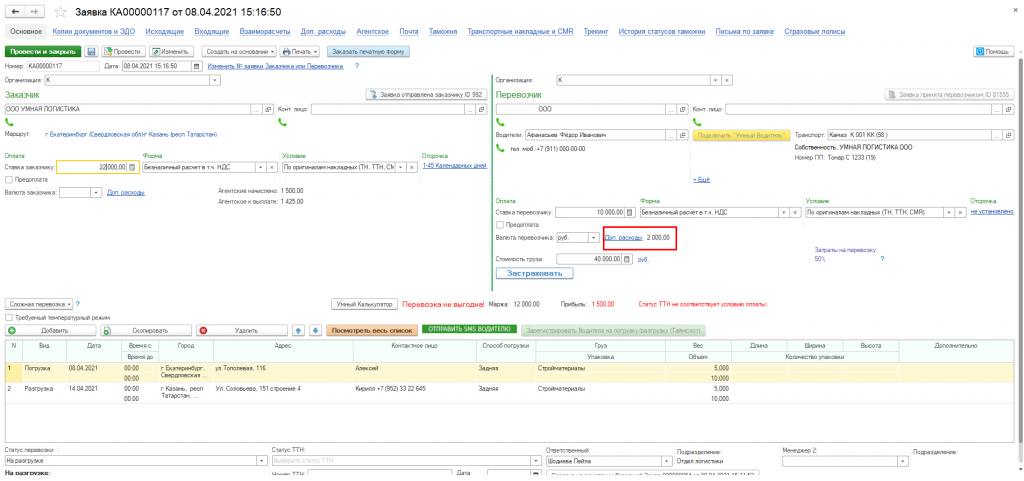Open the Умный Калькулятор
Viewport: 1024px width, 481px height.
tap(364, 304)
